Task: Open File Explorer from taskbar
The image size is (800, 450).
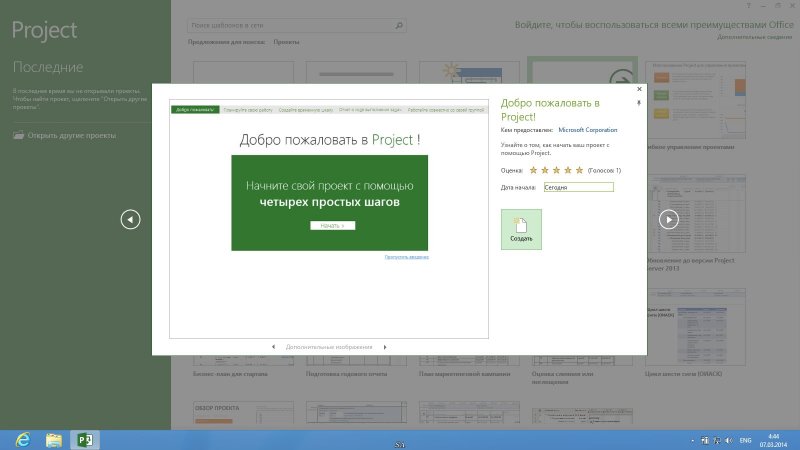Action: click(54, 440)
